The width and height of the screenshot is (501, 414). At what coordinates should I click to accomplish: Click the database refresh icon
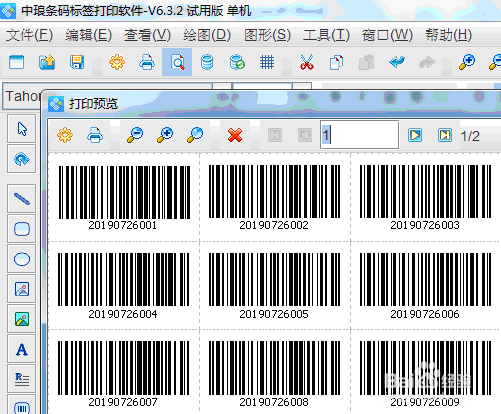pyautogui.click(x=237, y=62)
